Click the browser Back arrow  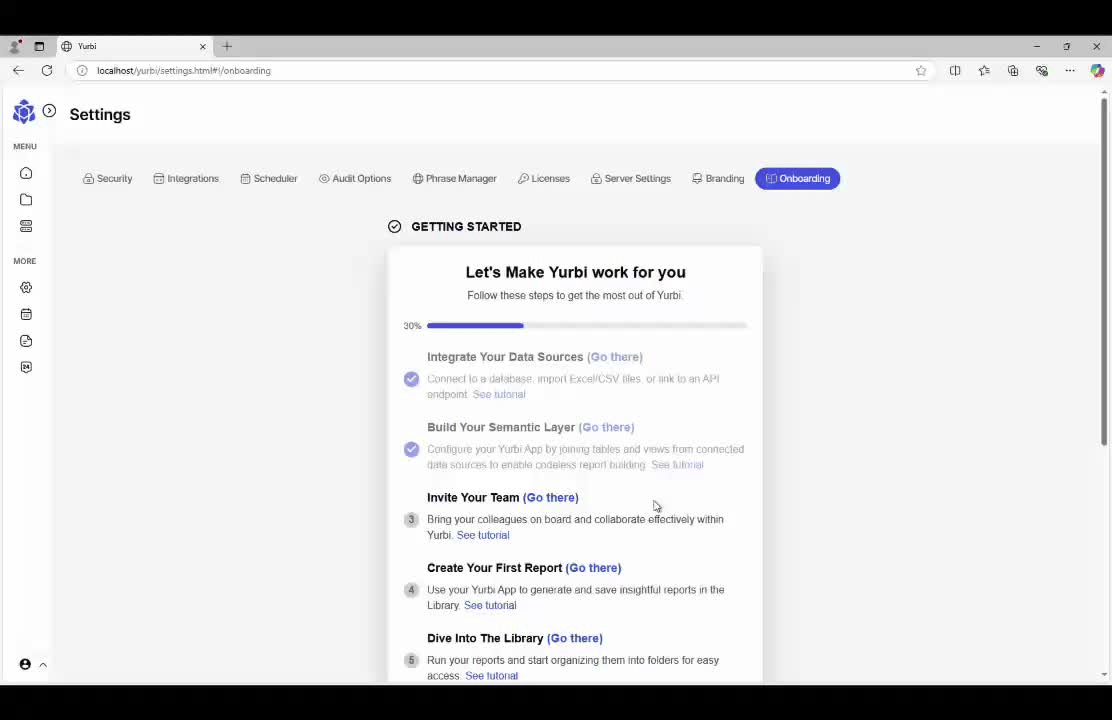(18, 70)
